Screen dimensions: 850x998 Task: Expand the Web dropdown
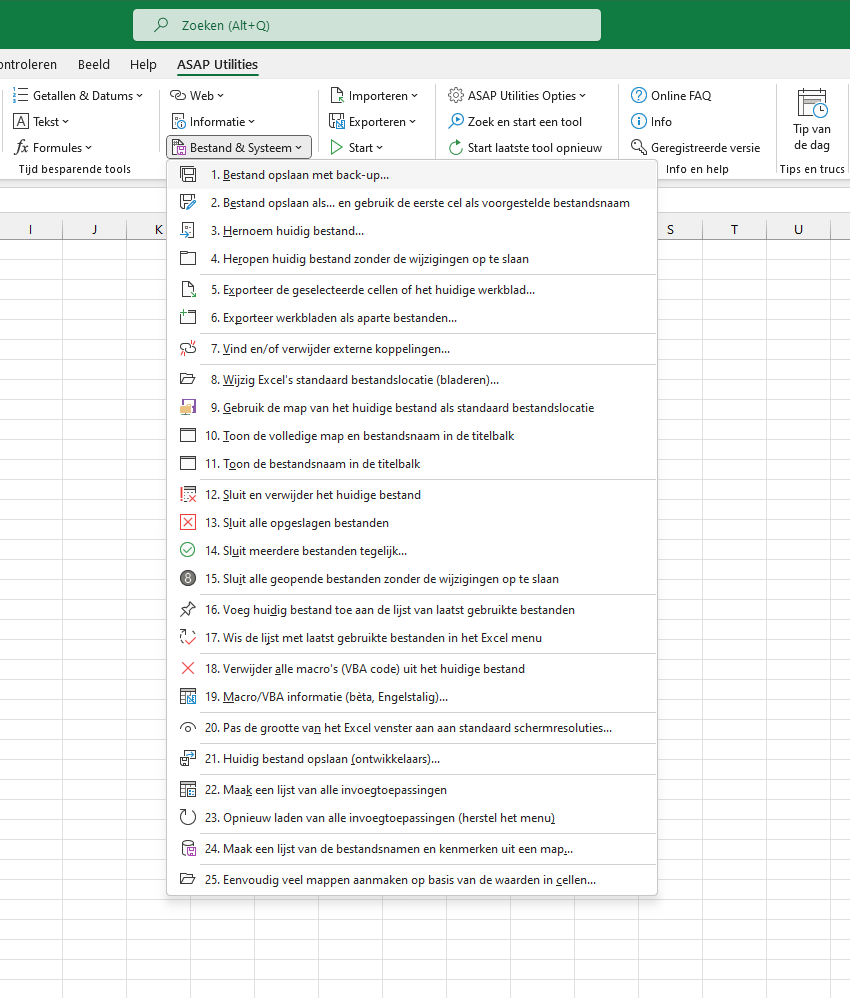[197, 95]
